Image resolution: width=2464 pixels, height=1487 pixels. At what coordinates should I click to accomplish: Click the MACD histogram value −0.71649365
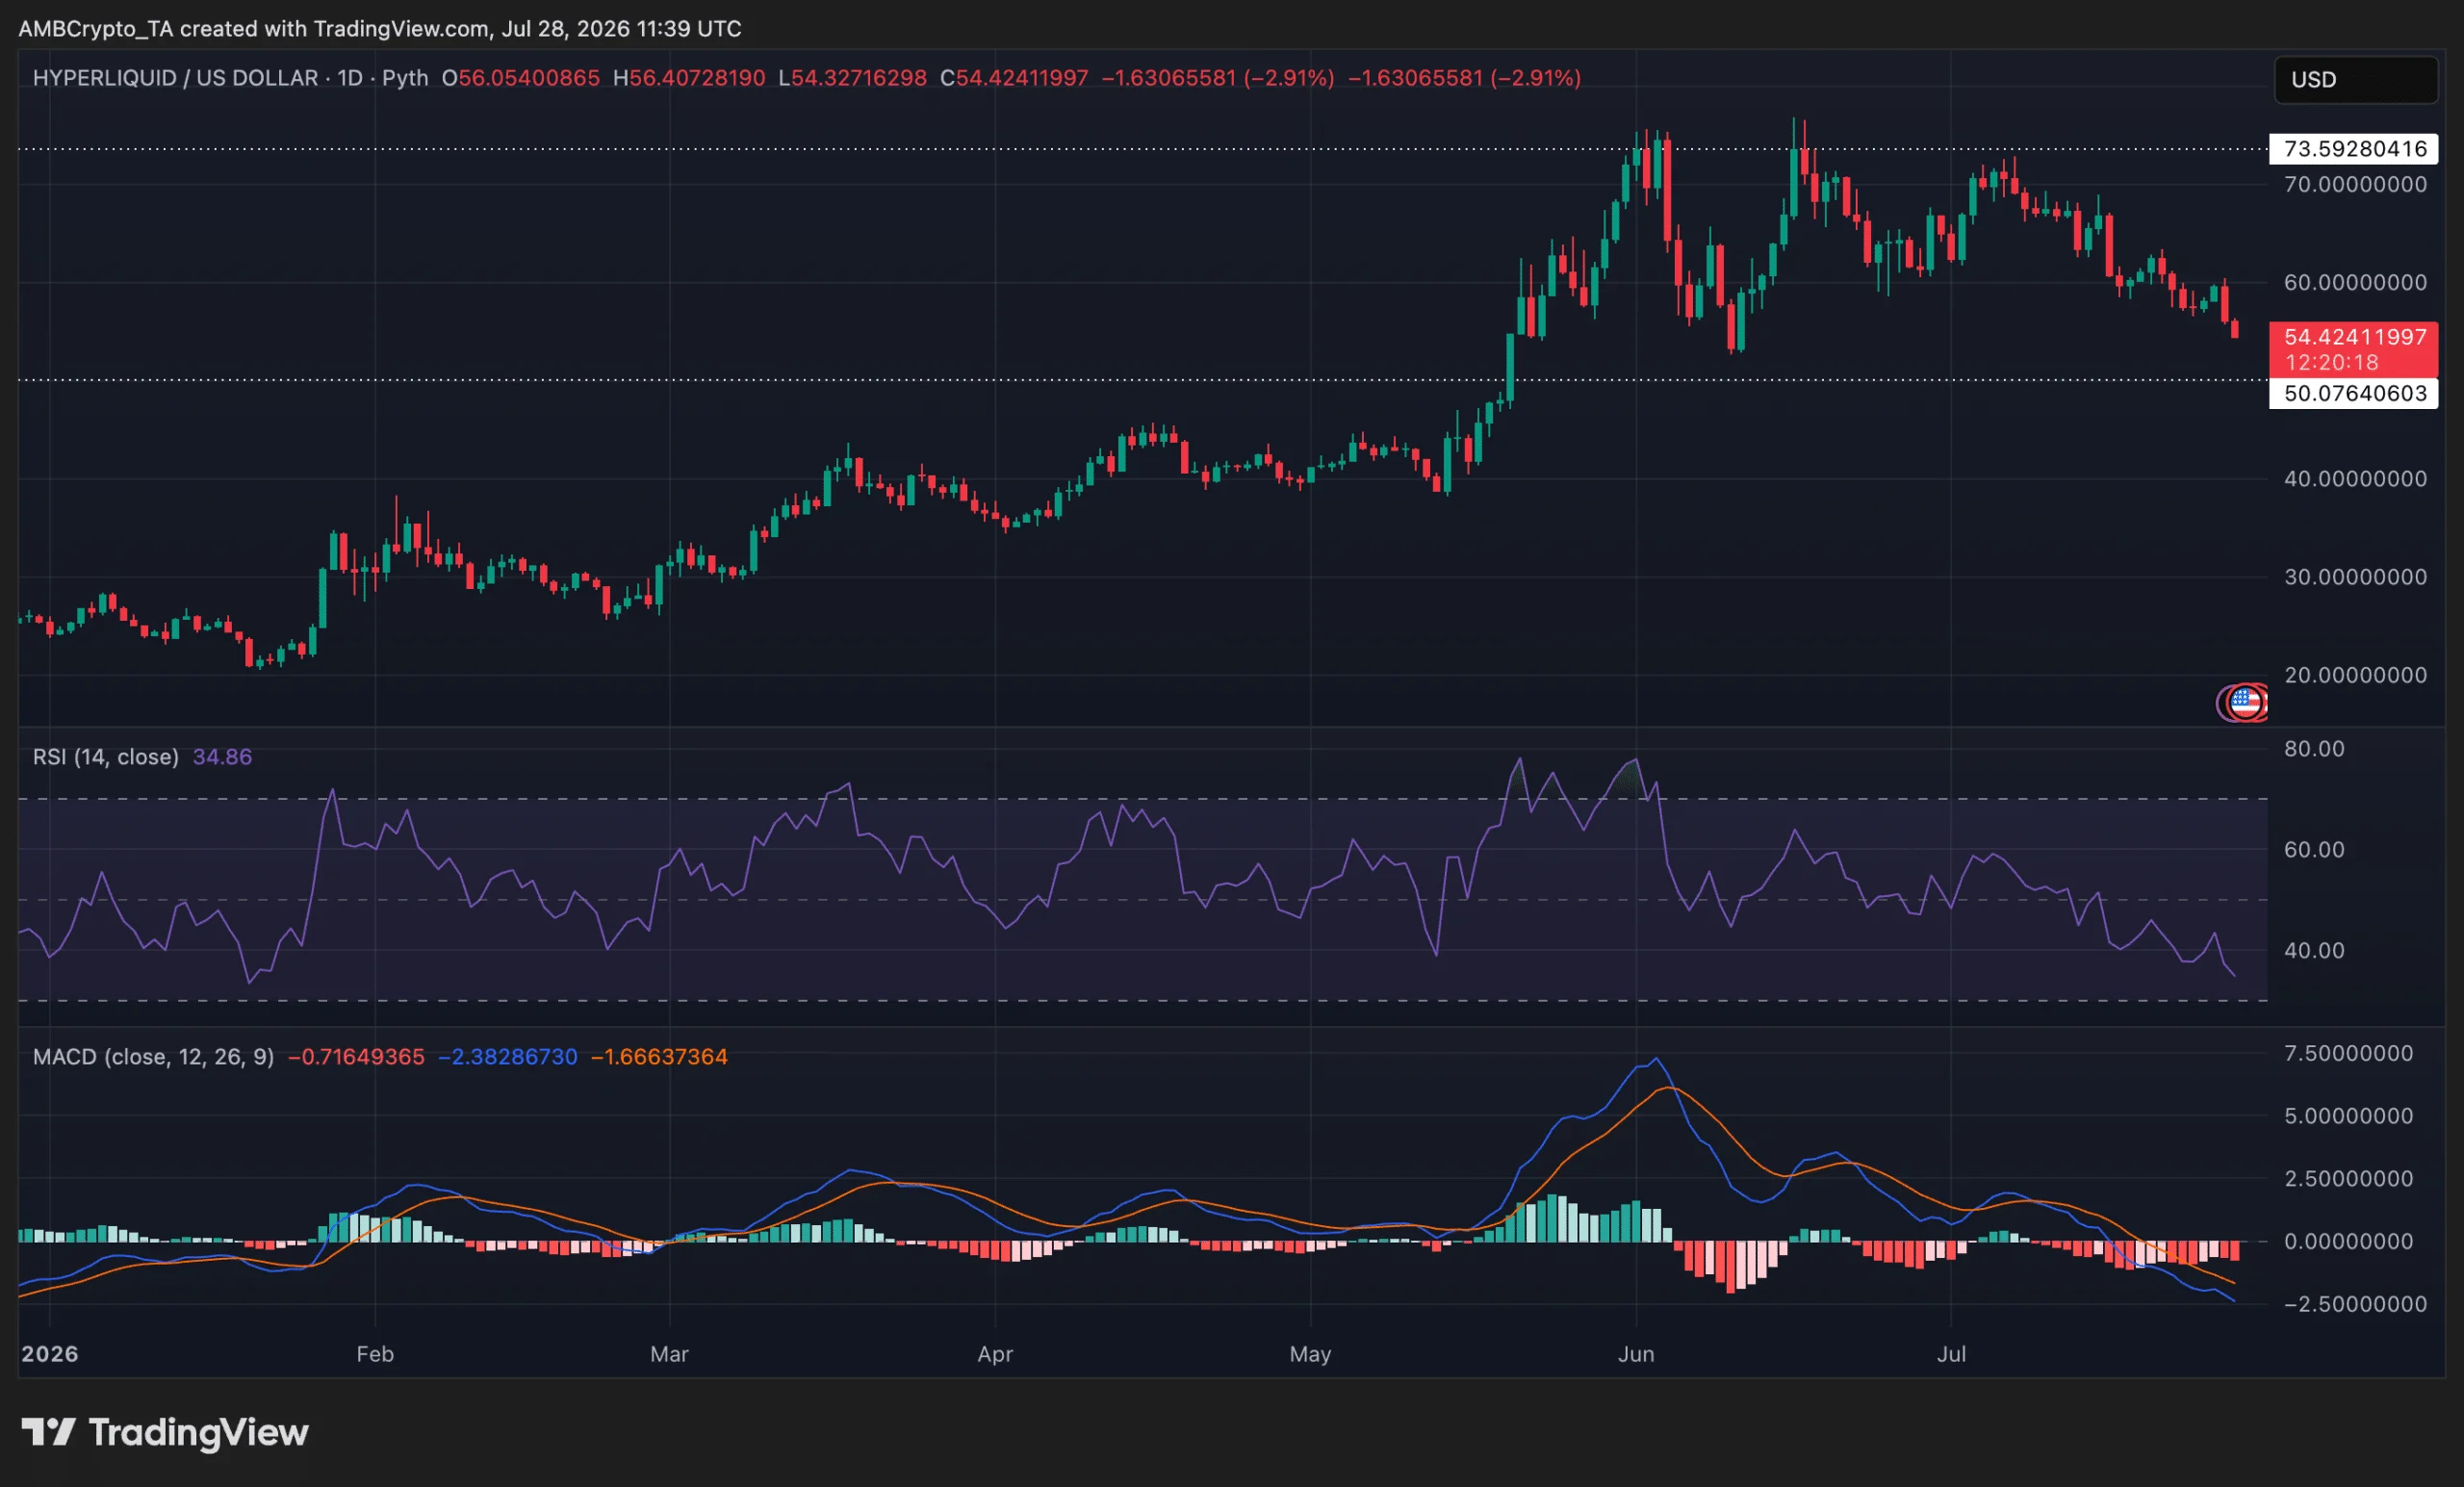356,1057
